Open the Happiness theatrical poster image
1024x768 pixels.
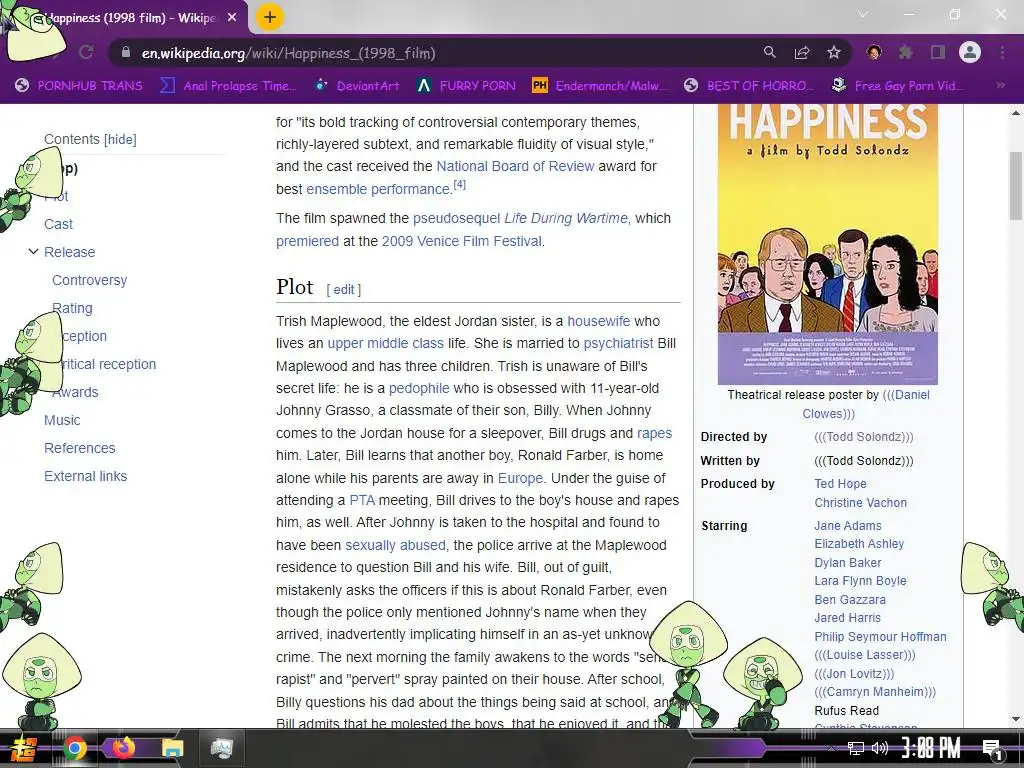tap(827, 244)
